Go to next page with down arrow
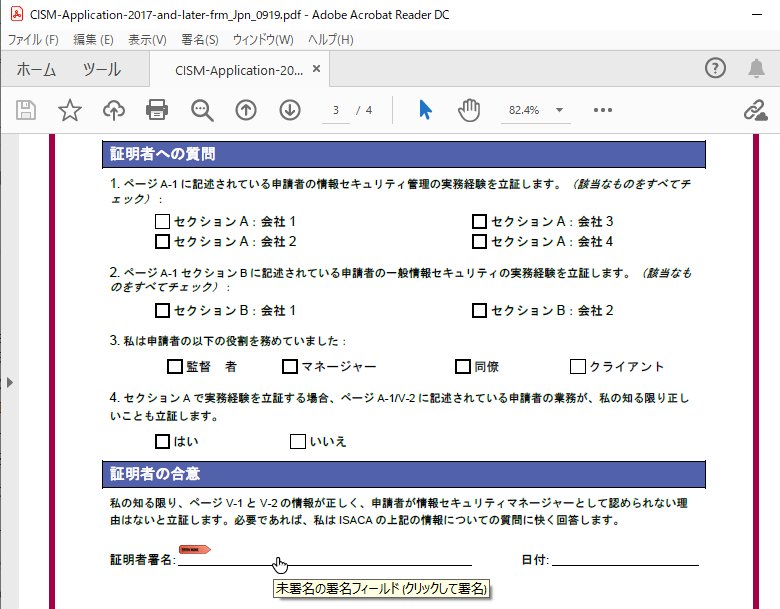This screenshot has width=780, height=609. point(290,110)
